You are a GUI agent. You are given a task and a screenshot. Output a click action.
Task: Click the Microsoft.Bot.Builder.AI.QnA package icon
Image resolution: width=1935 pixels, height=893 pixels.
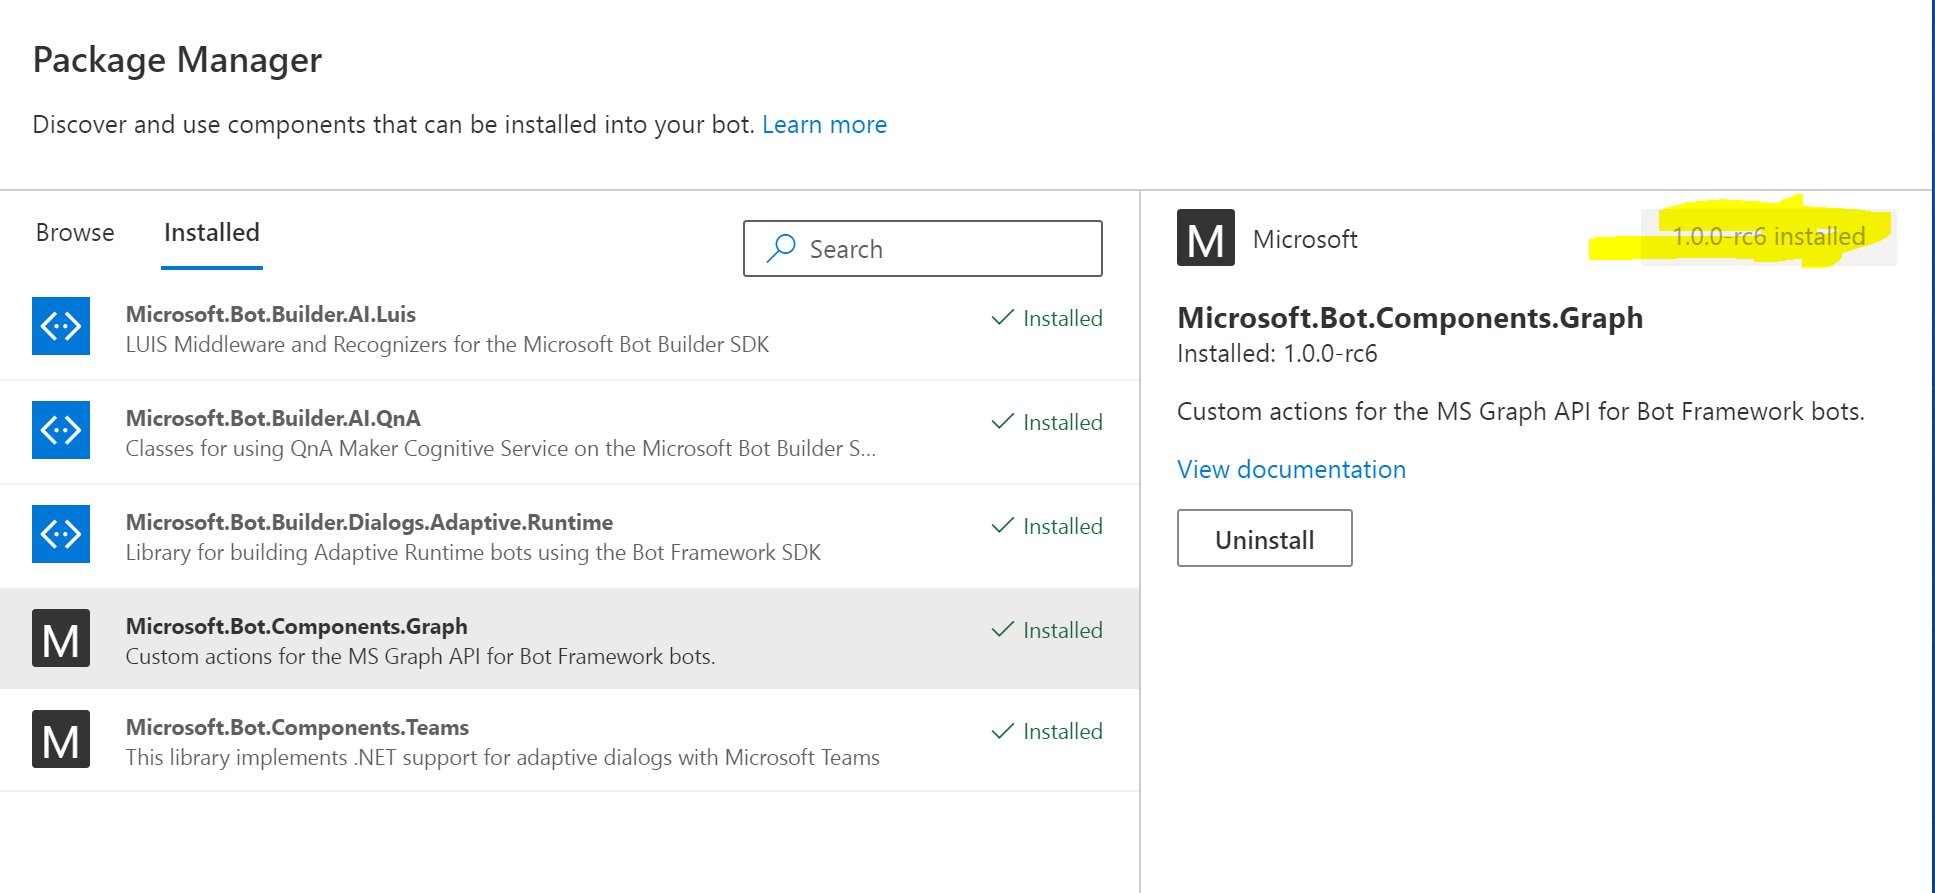click(x=61, y=430)
